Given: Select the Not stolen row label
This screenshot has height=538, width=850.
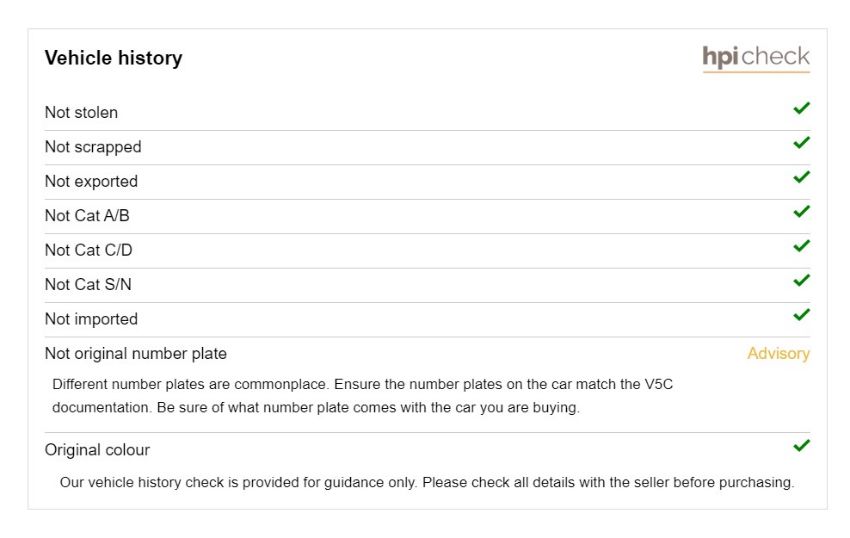Looking at the screenshot, I should (81, 112).
